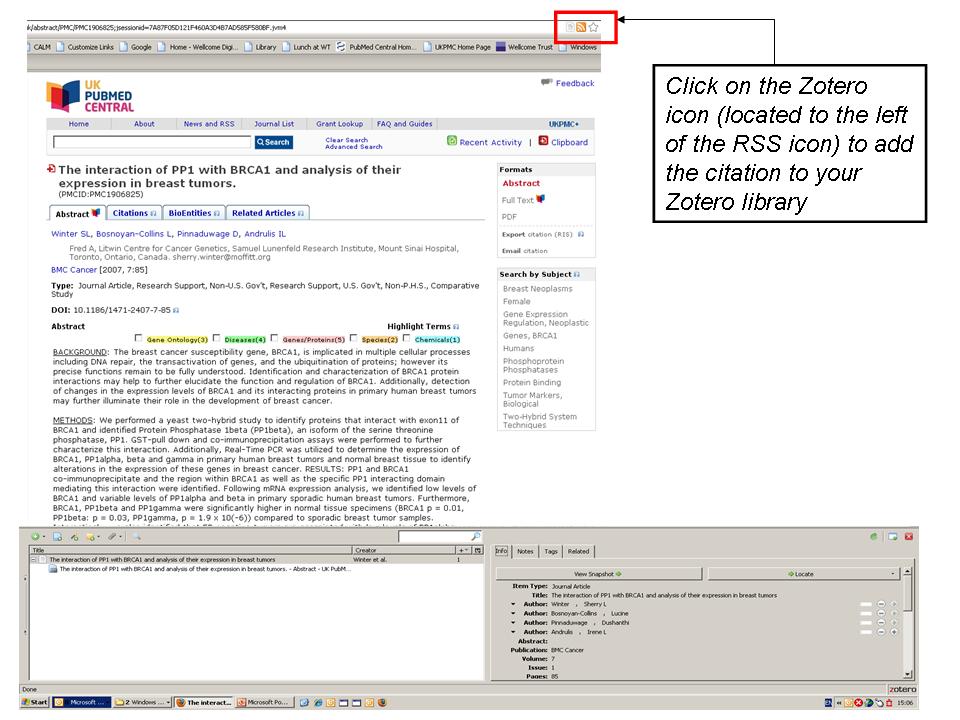Click the Feedback speech icon
The image size is (960, 720).
tap(546, 83)
